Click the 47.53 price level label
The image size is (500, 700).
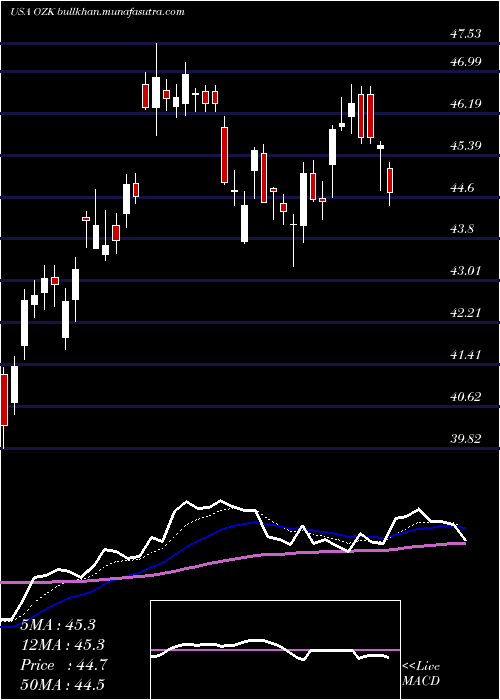[466, 33]
